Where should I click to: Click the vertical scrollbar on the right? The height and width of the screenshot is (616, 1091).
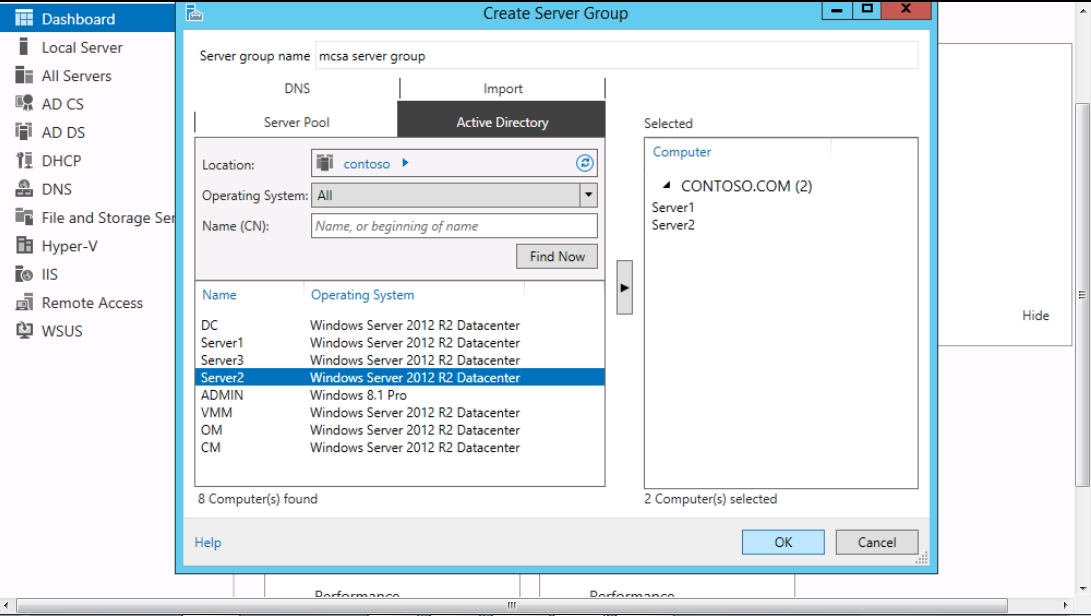point(1082,294)
